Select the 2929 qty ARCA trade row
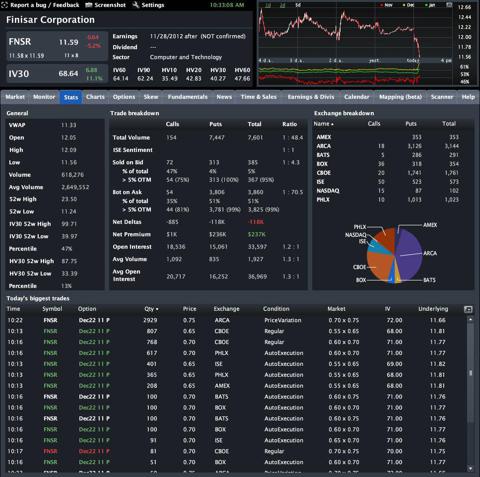 (x=235, y=320)
